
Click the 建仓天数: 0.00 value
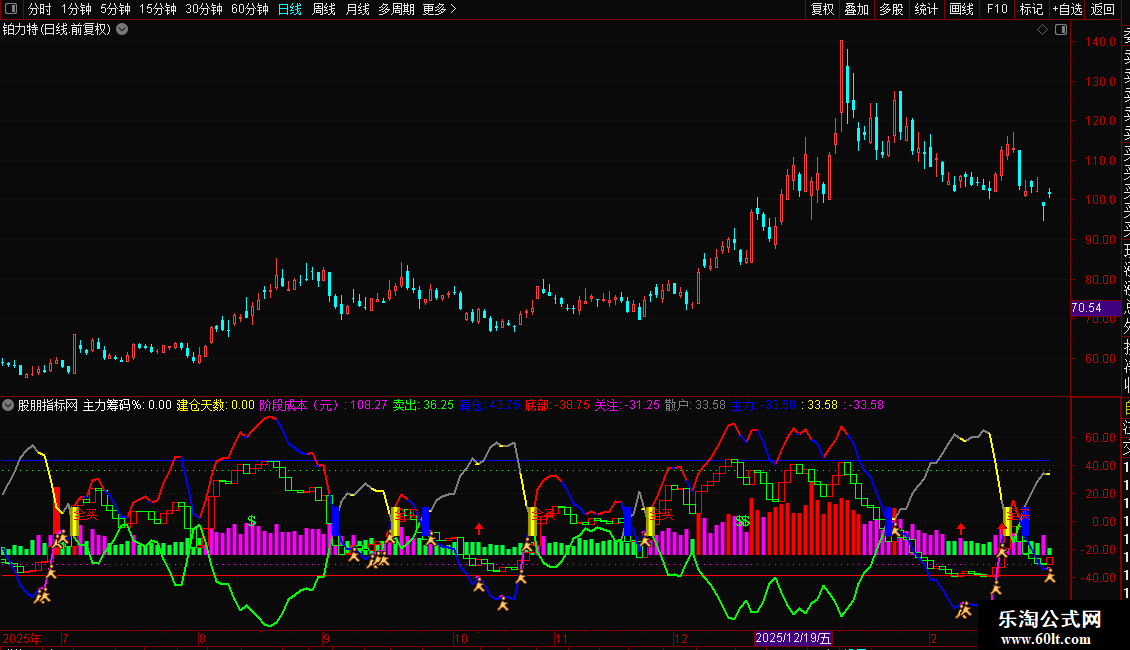click(x=215, y=405)
